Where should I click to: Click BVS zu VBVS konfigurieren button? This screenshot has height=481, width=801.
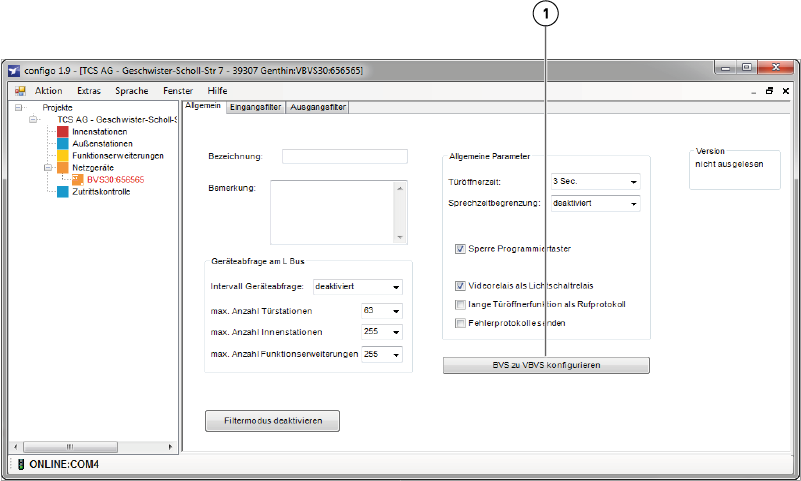(x=546, y=366)
